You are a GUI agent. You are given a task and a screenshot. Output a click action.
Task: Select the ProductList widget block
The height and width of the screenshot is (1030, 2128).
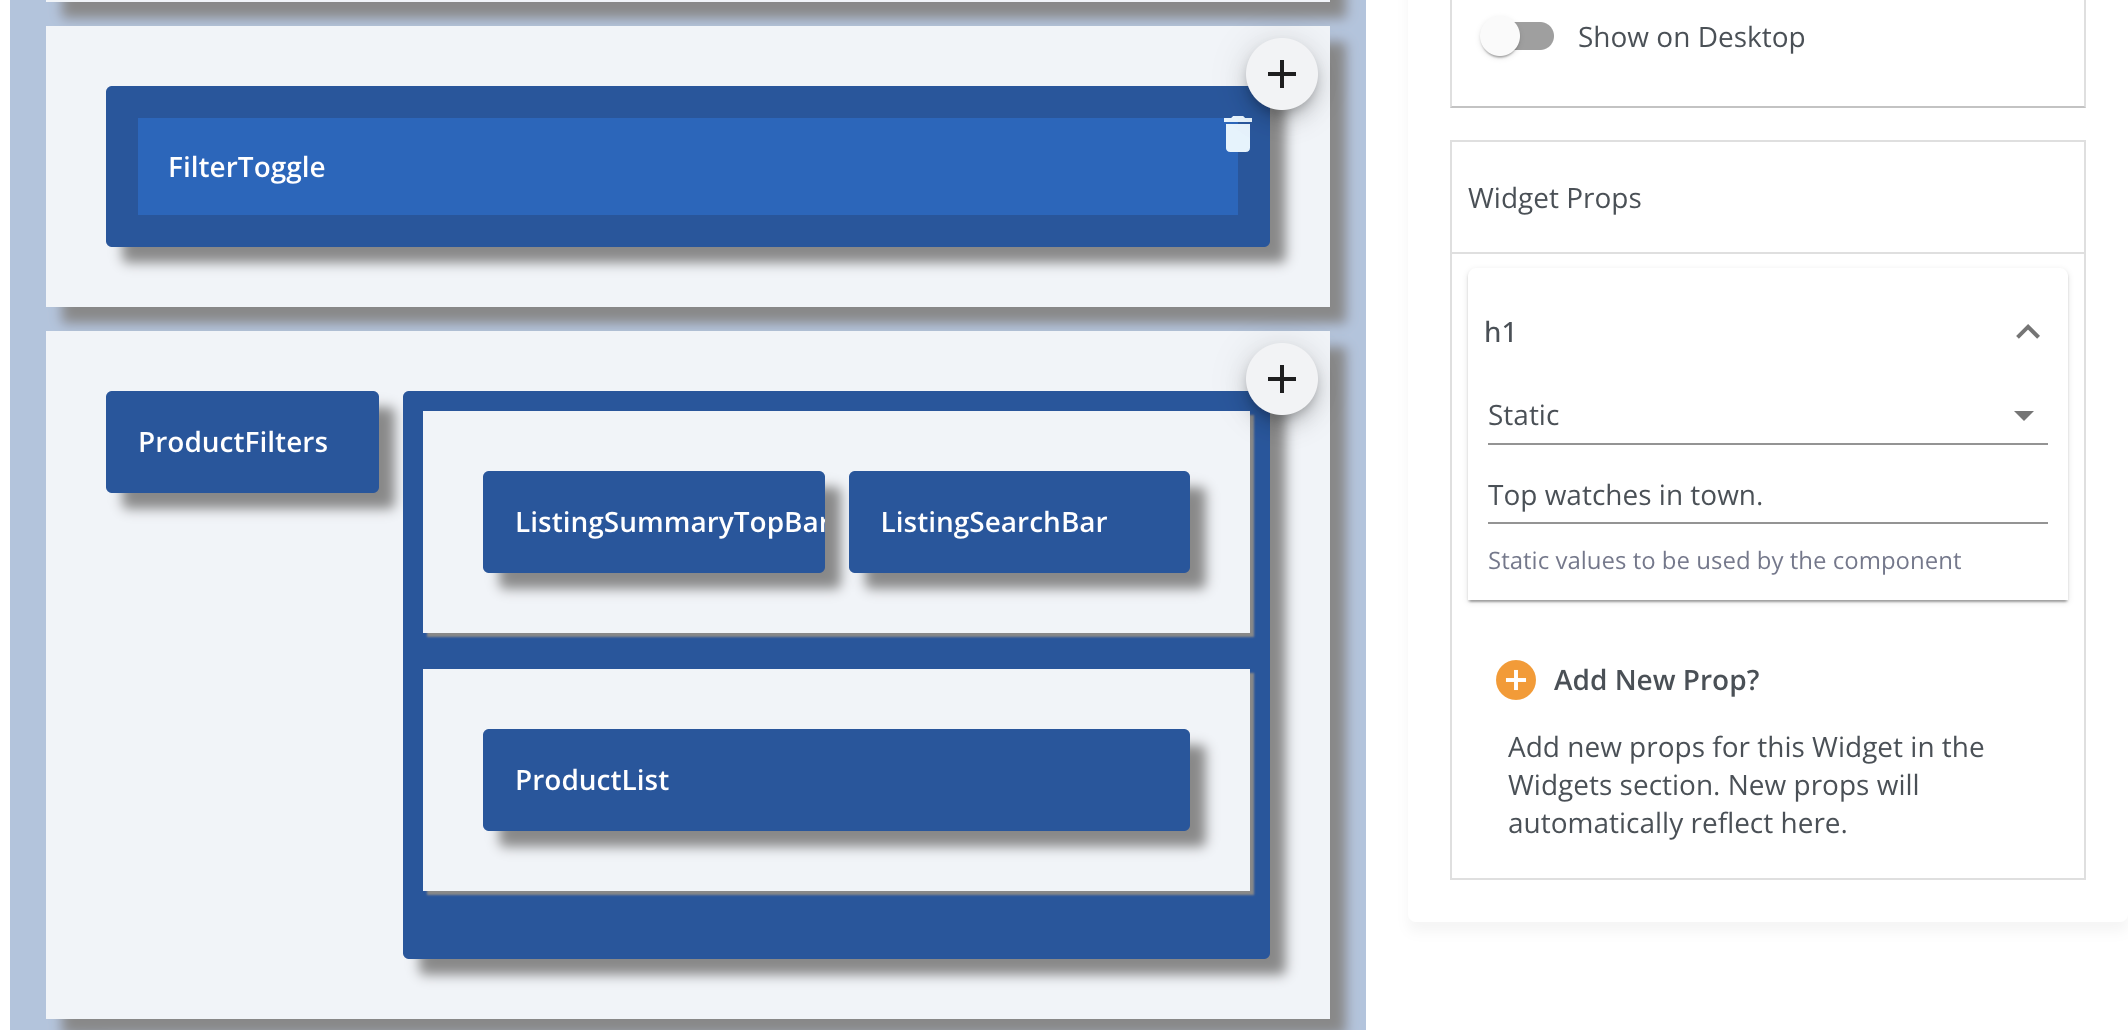(x=835, y=780)
